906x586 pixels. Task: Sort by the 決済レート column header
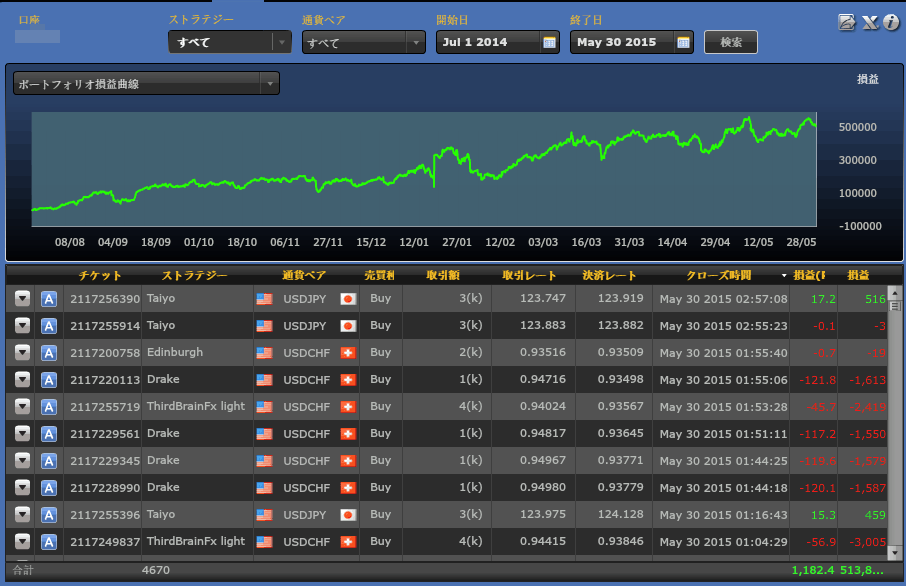pyautogui.click(x=609, y=276)
